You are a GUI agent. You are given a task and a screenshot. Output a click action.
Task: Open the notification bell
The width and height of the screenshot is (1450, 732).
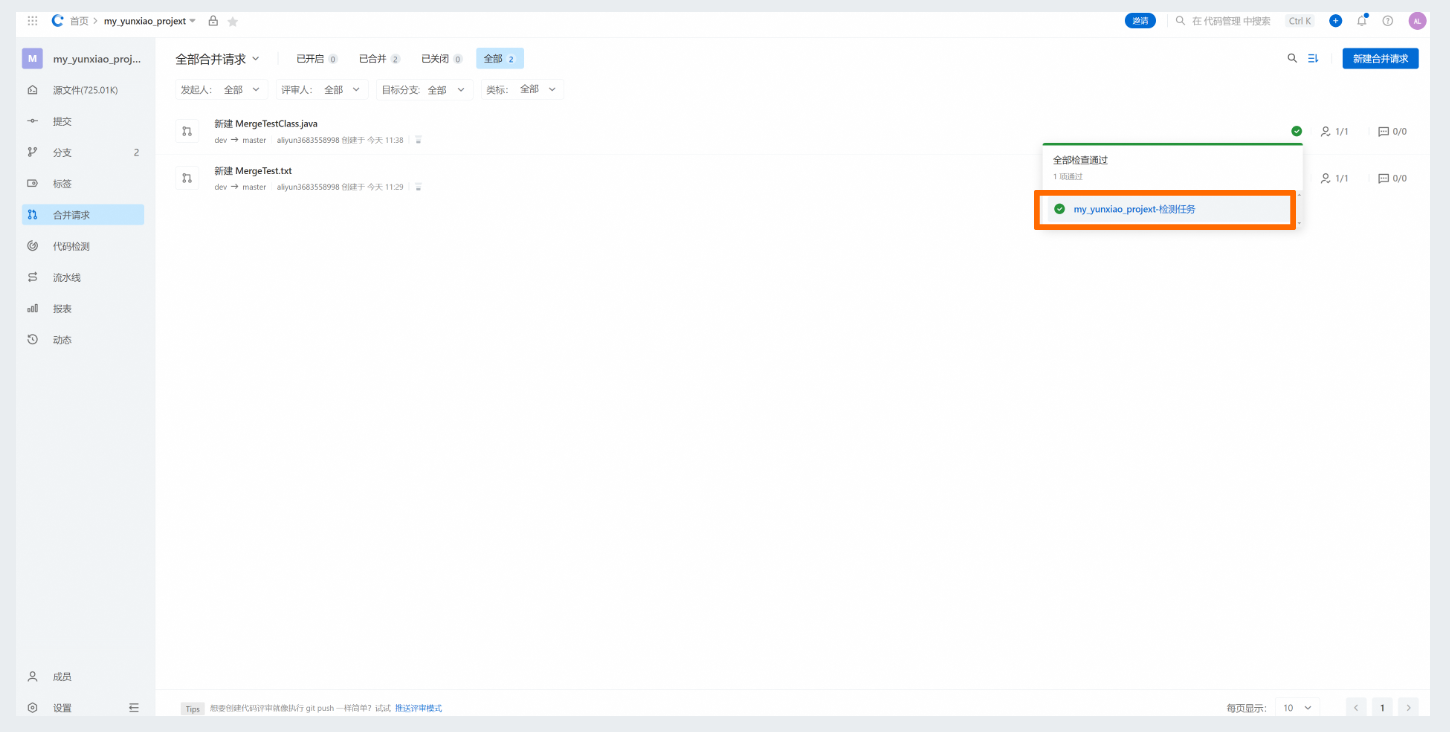pos(1362,21)
